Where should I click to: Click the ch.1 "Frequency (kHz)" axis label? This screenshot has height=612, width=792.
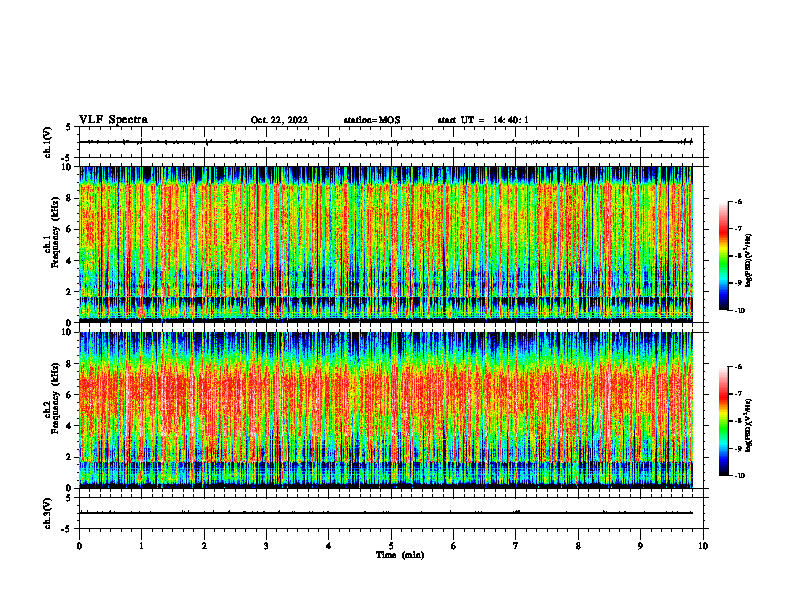55,232
